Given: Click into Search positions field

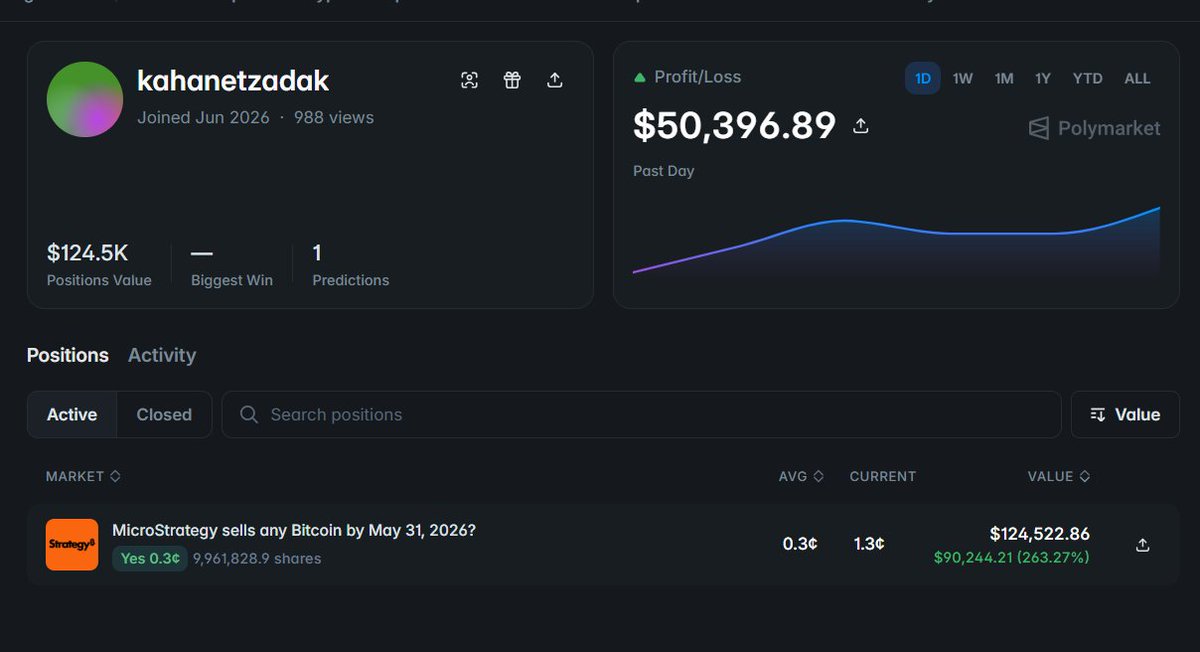Looking at the screenshot, I should (x=641, y=414).
